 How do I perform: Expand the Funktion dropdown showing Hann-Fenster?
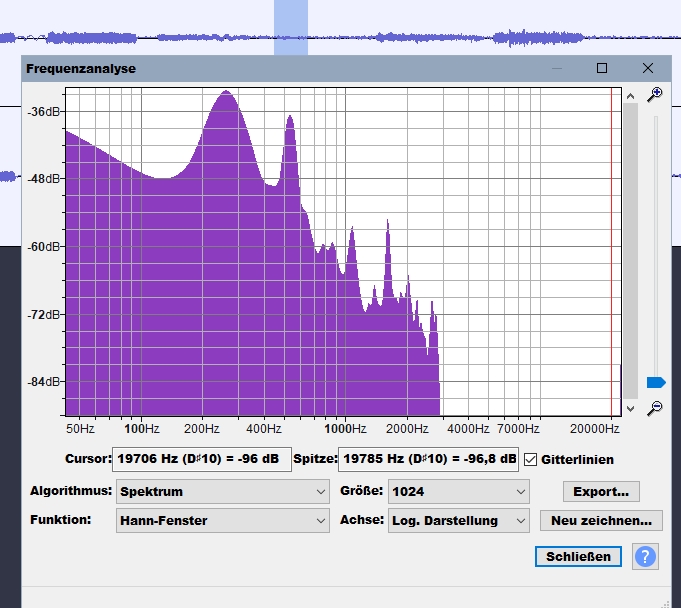223,520
